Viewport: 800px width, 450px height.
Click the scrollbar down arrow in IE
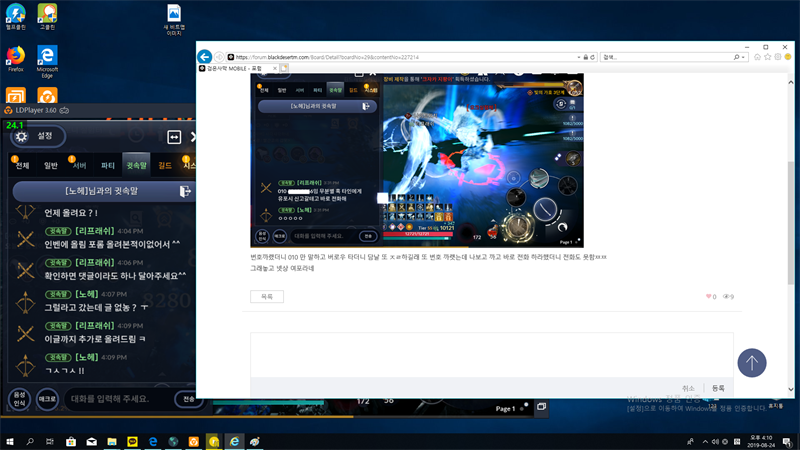791,389
